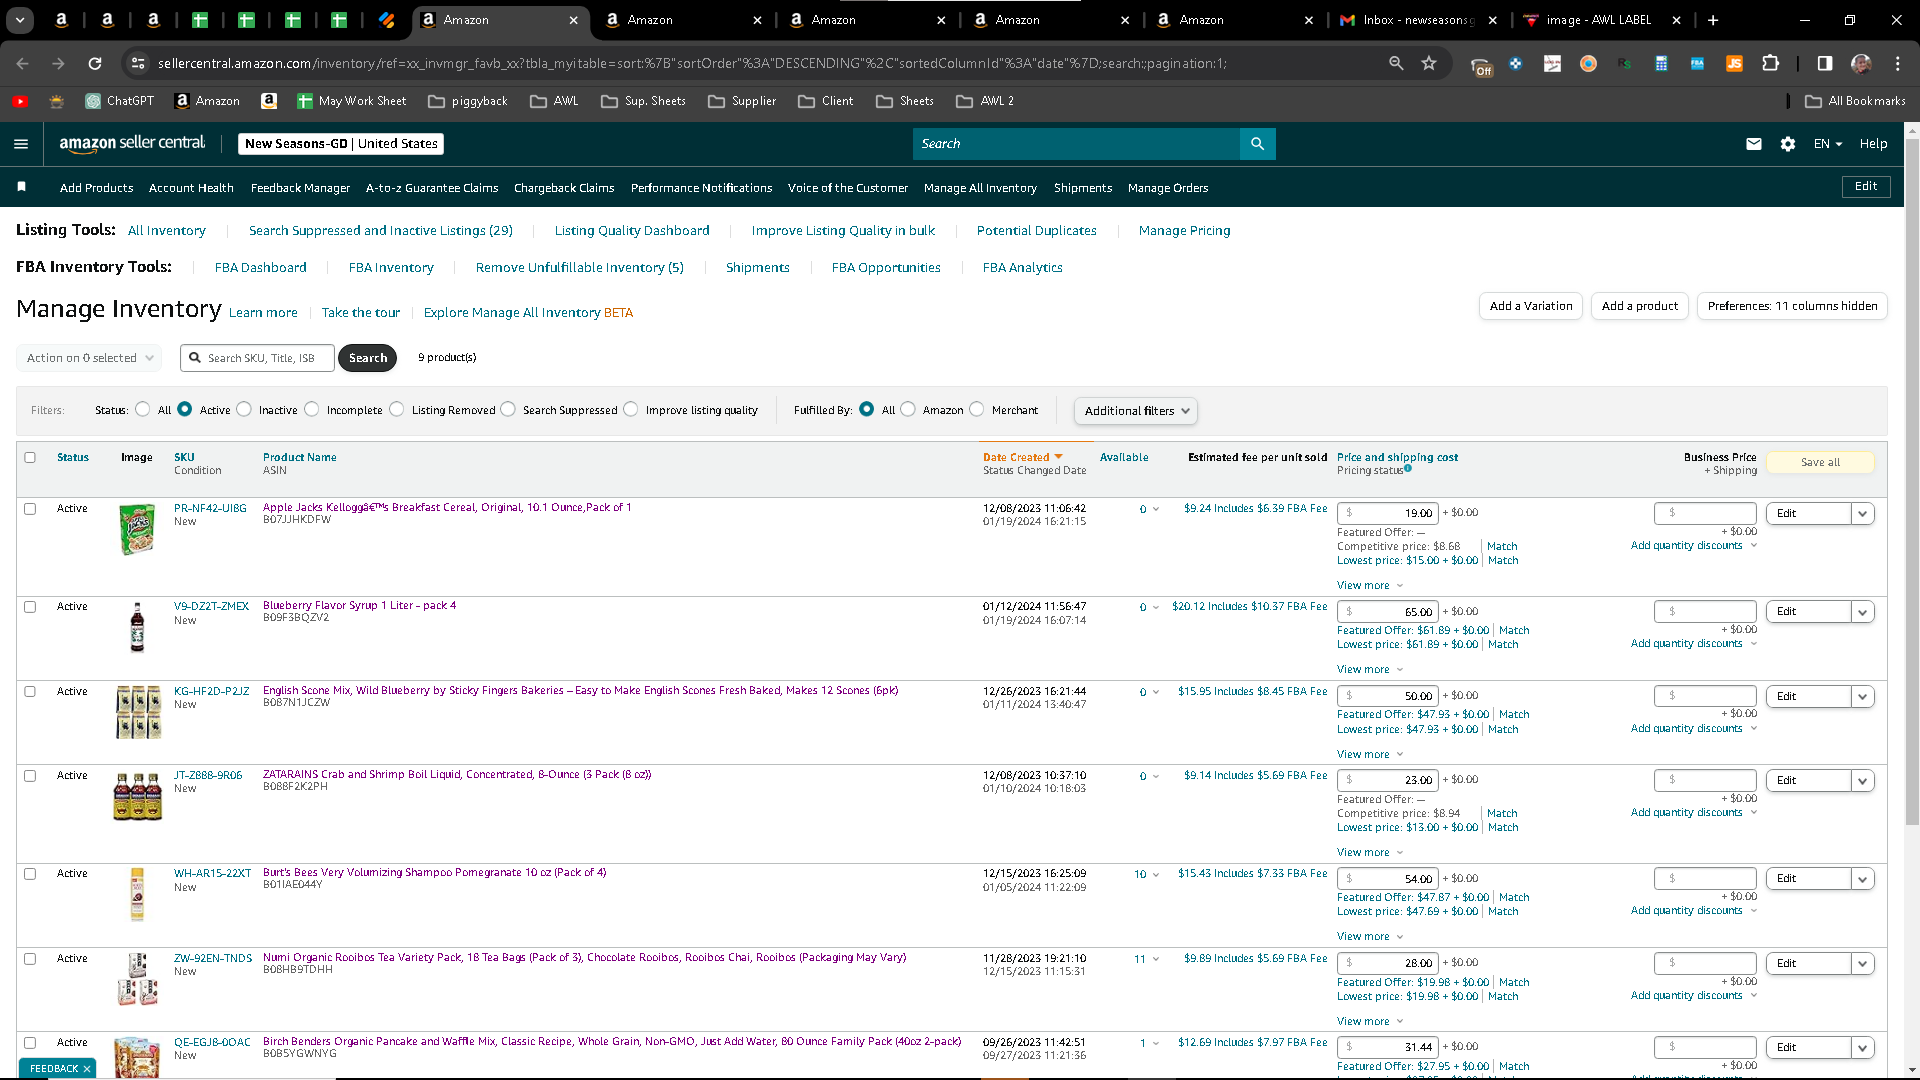This screenshot has width=1920, height=1080.
Task: Open the mail messages icon
Action: [x=1754, y=144]
